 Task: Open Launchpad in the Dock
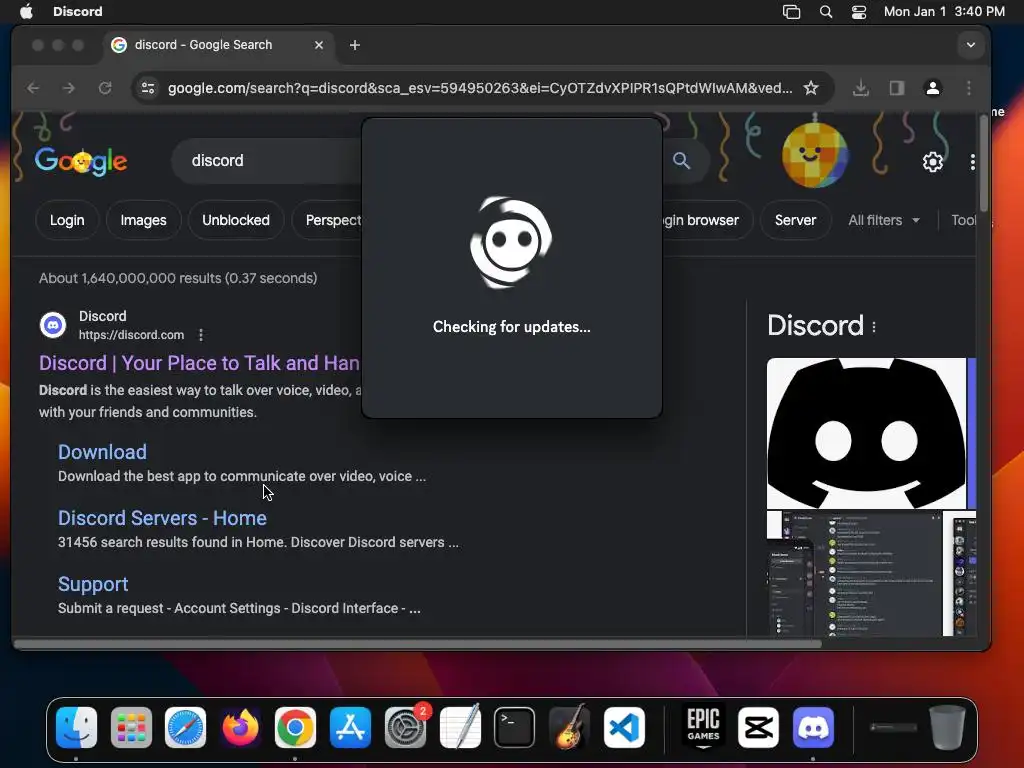tap(131, 727)
